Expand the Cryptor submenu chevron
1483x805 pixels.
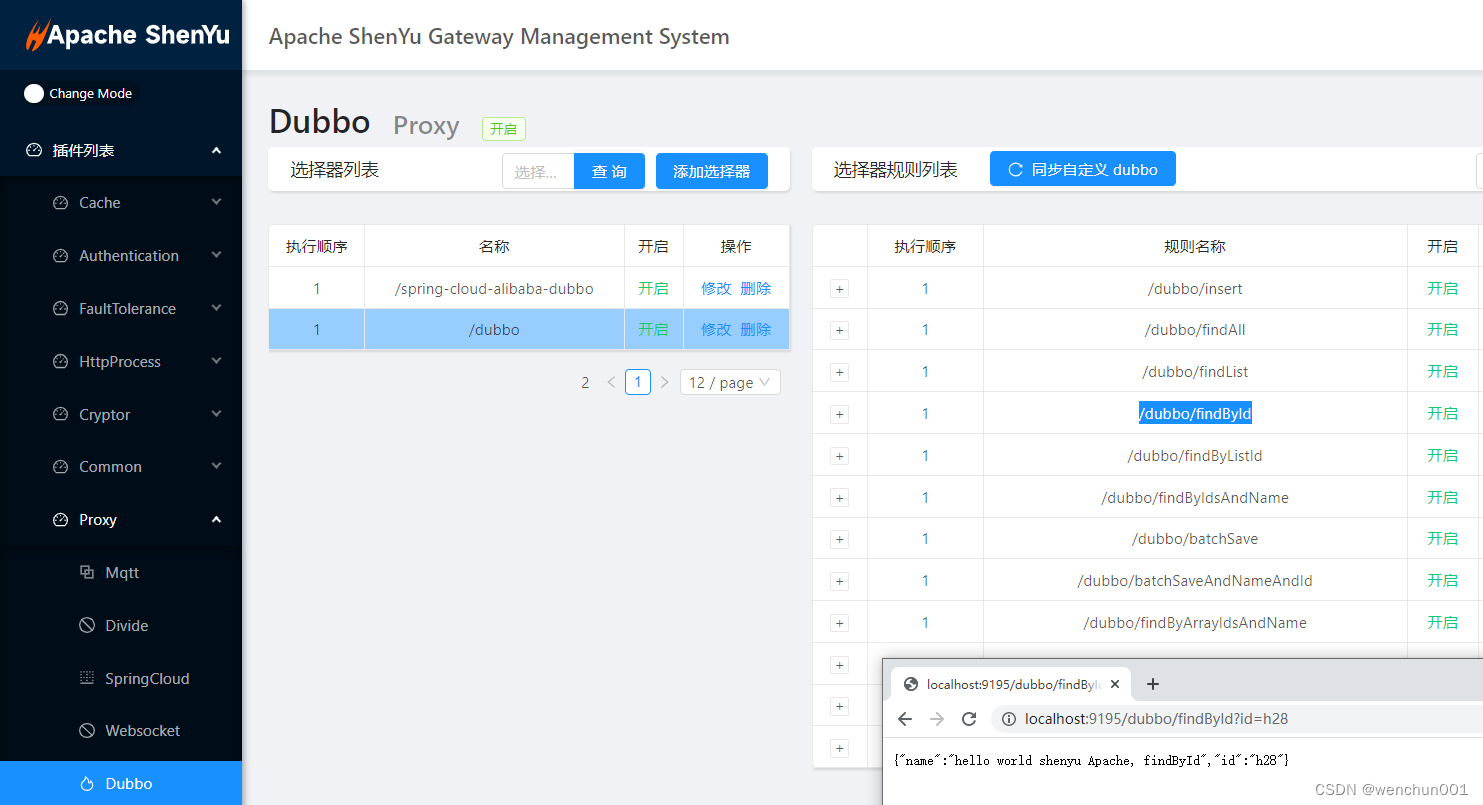coord(216,414)
